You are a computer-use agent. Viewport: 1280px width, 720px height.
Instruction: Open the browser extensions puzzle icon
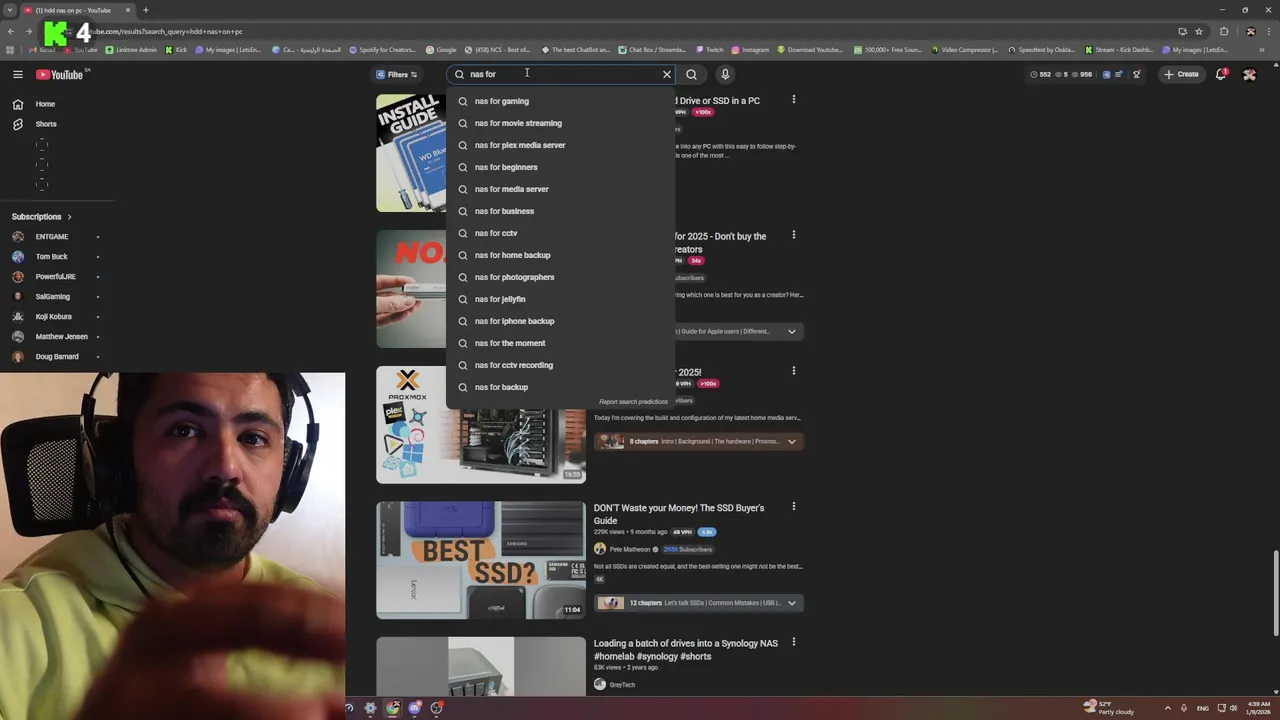[1224, 31]
